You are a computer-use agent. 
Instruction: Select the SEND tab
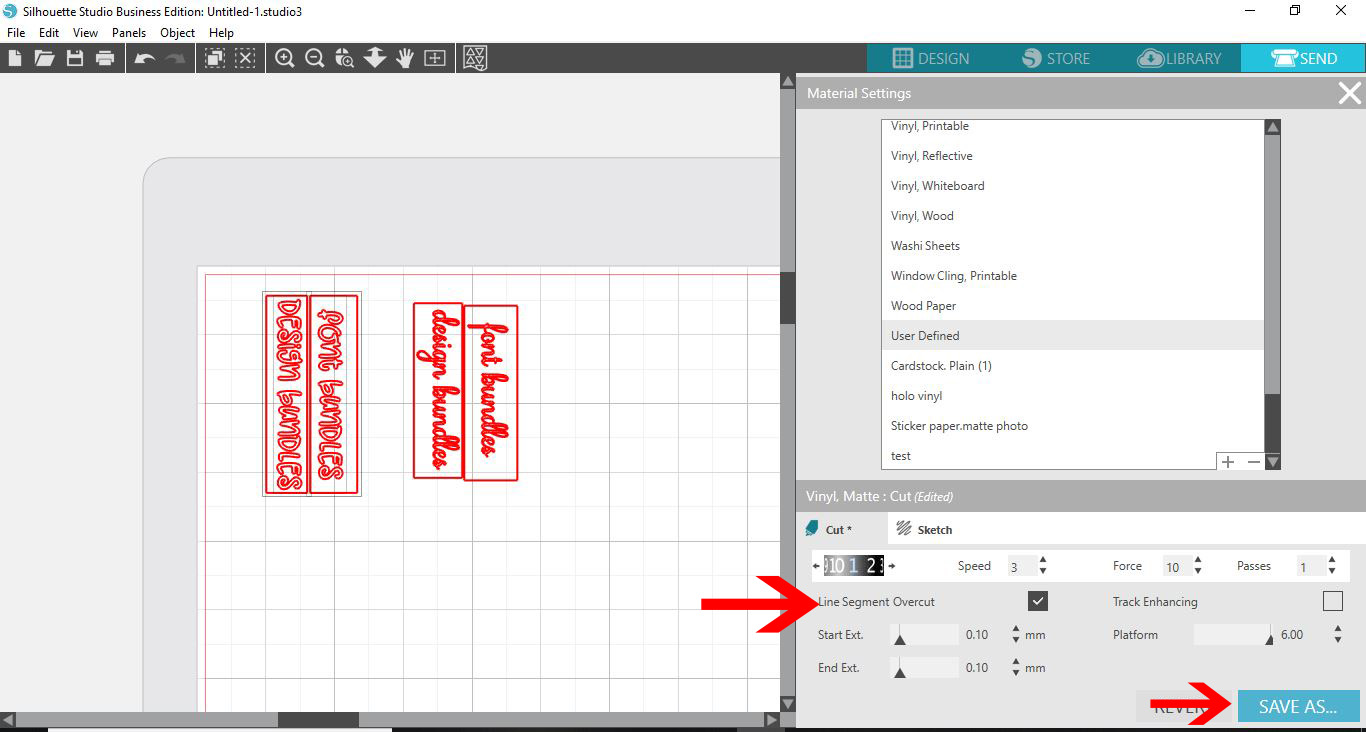pyautogui.click(x=1303, y=58)
